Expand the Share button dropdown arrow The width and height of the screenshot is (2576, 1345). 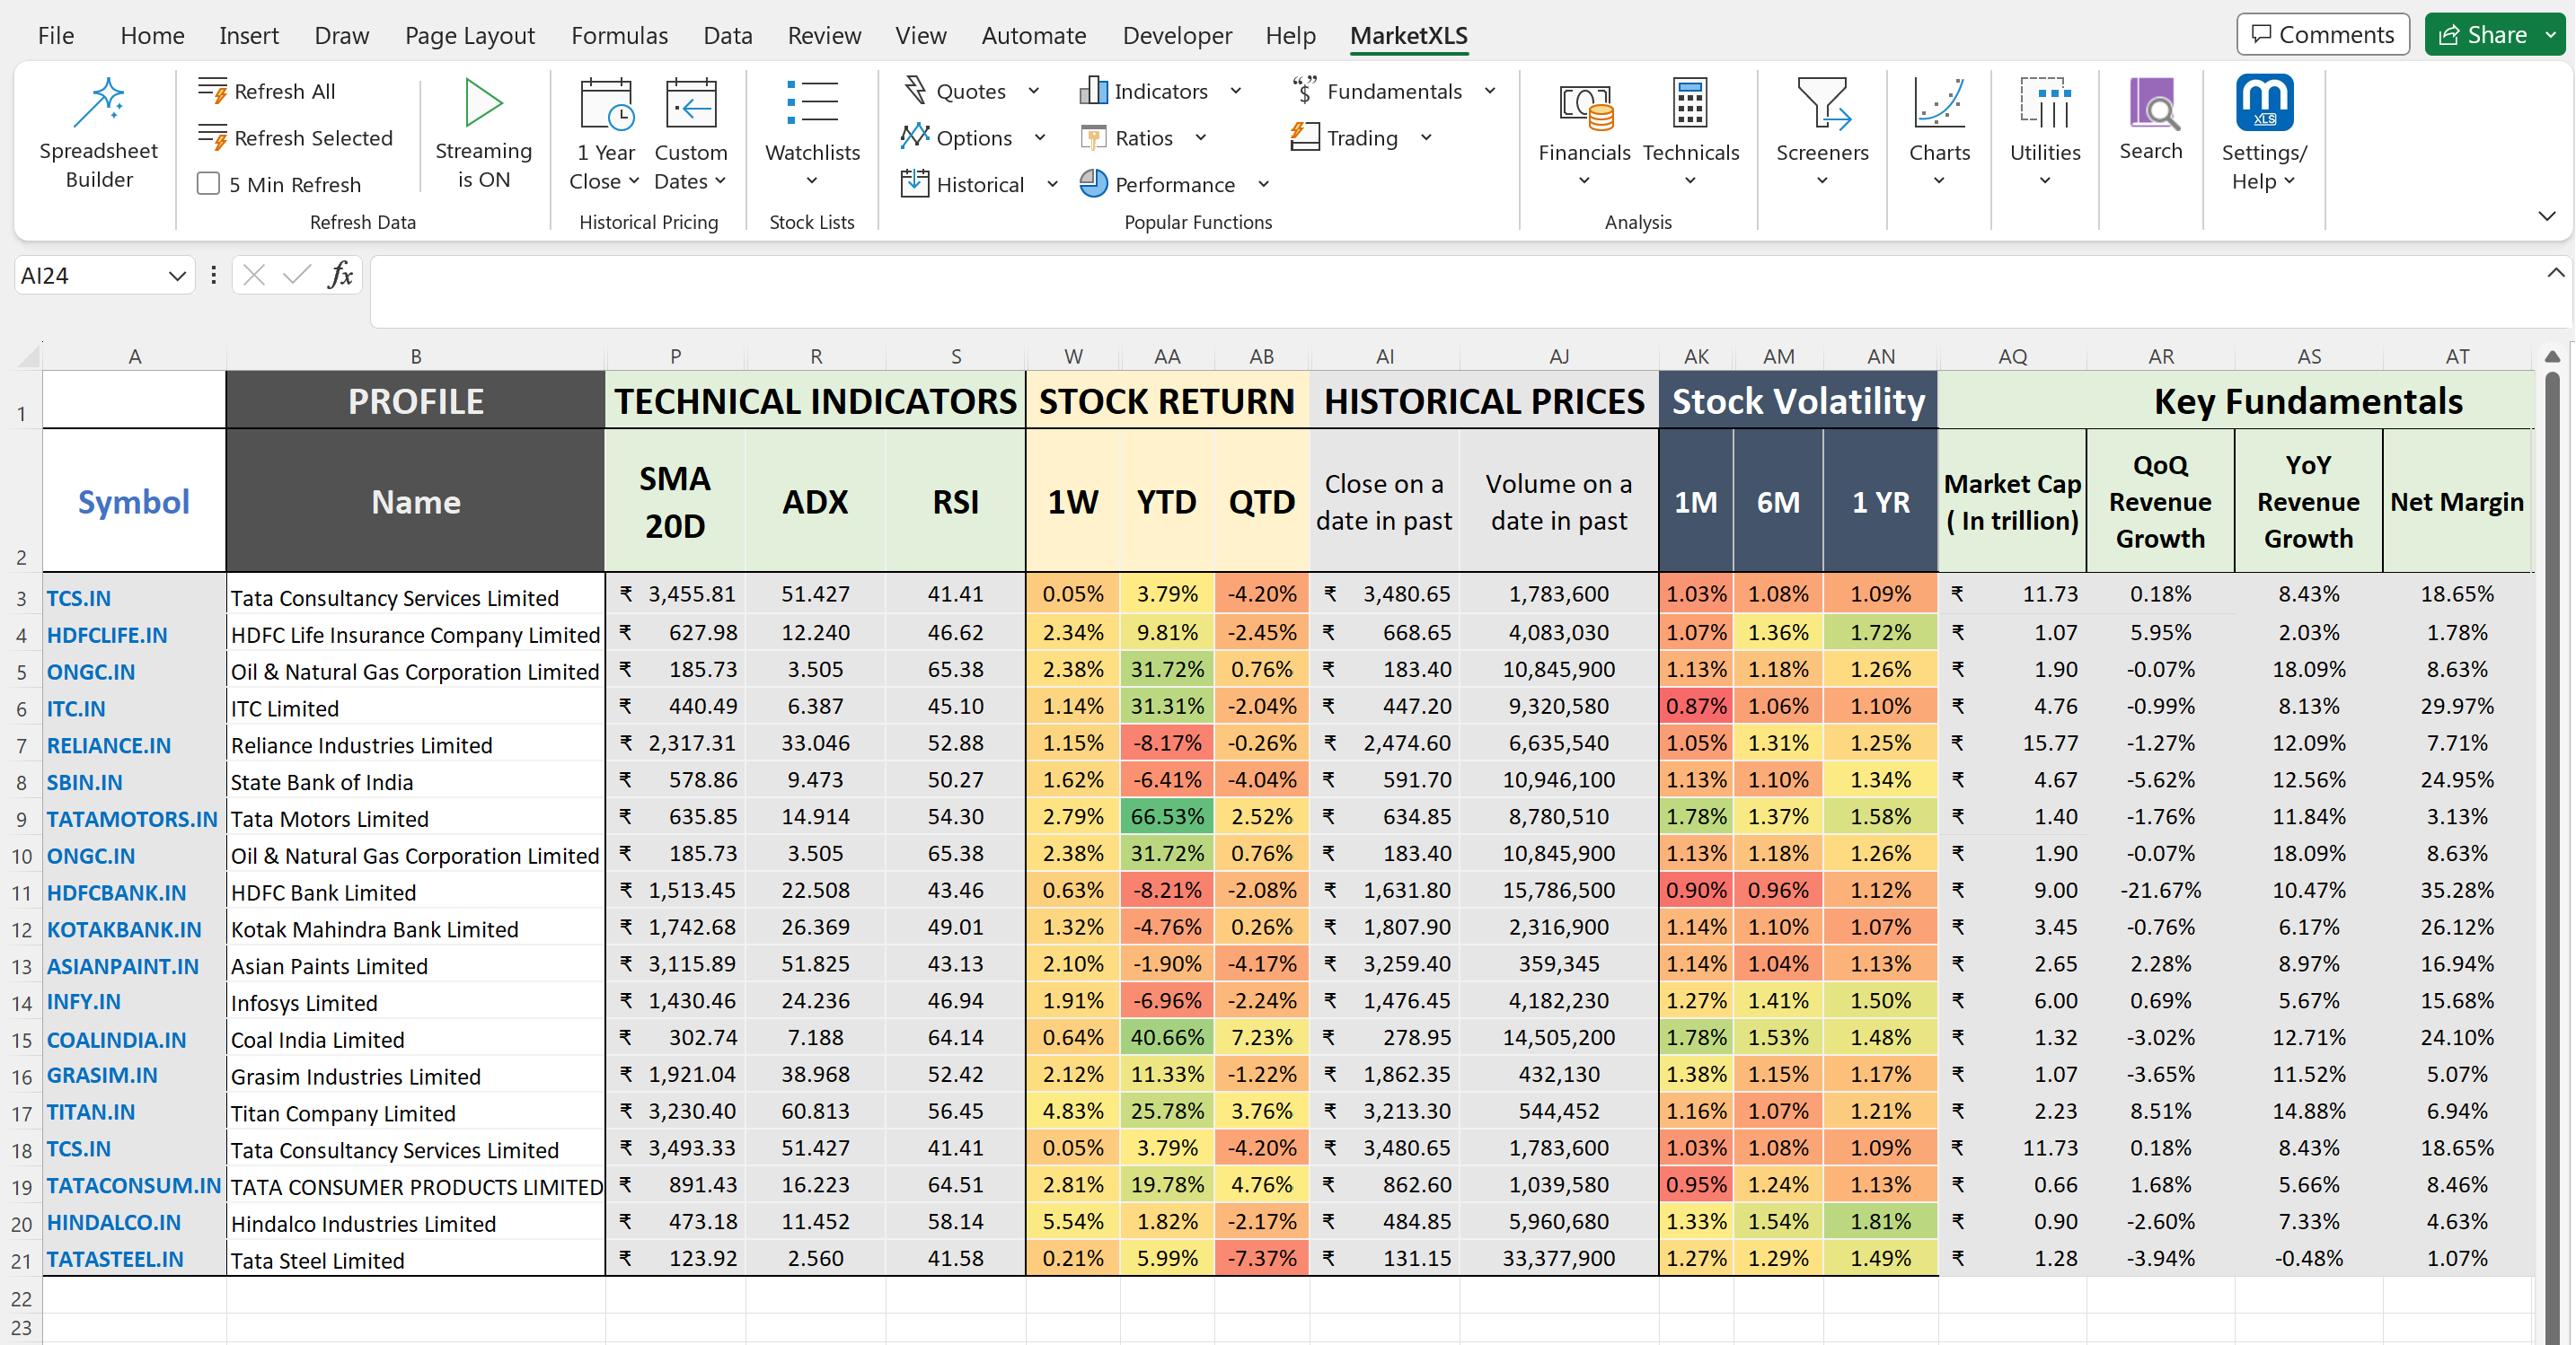tap(2550, 35)
